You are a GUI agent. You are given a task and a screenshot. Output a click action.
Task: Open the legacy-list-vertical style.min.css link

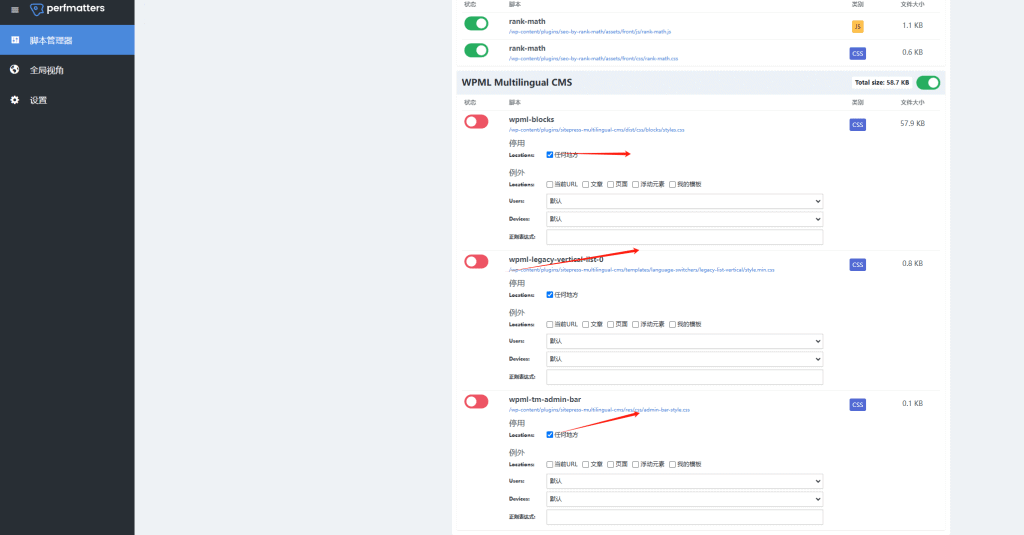641,270
